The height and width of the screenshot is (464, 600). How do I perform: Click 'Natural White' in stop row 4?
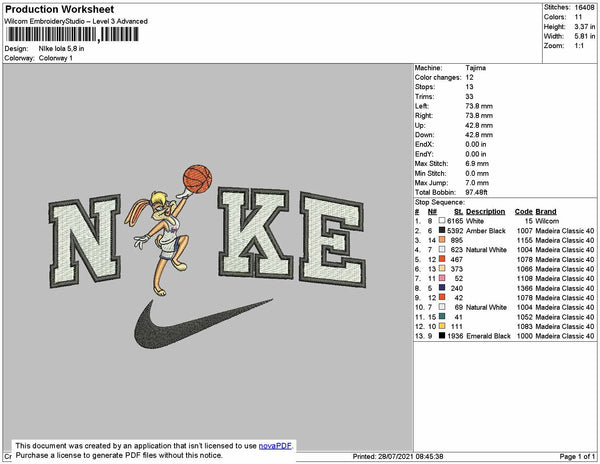click(486, 250)
